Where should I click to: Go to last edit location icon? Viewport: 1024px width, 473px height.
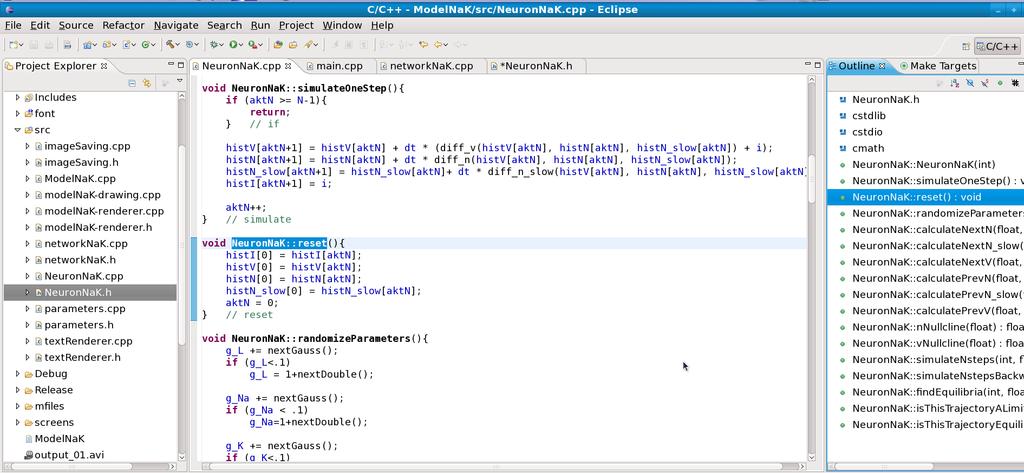point(424,44)
